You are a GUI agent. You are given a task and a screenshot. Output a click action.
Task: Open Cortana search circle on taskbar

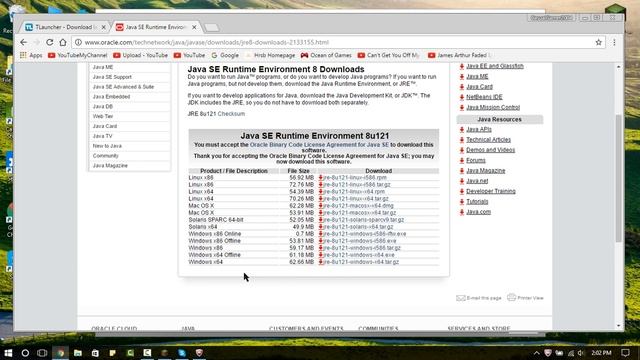[25, 353]
